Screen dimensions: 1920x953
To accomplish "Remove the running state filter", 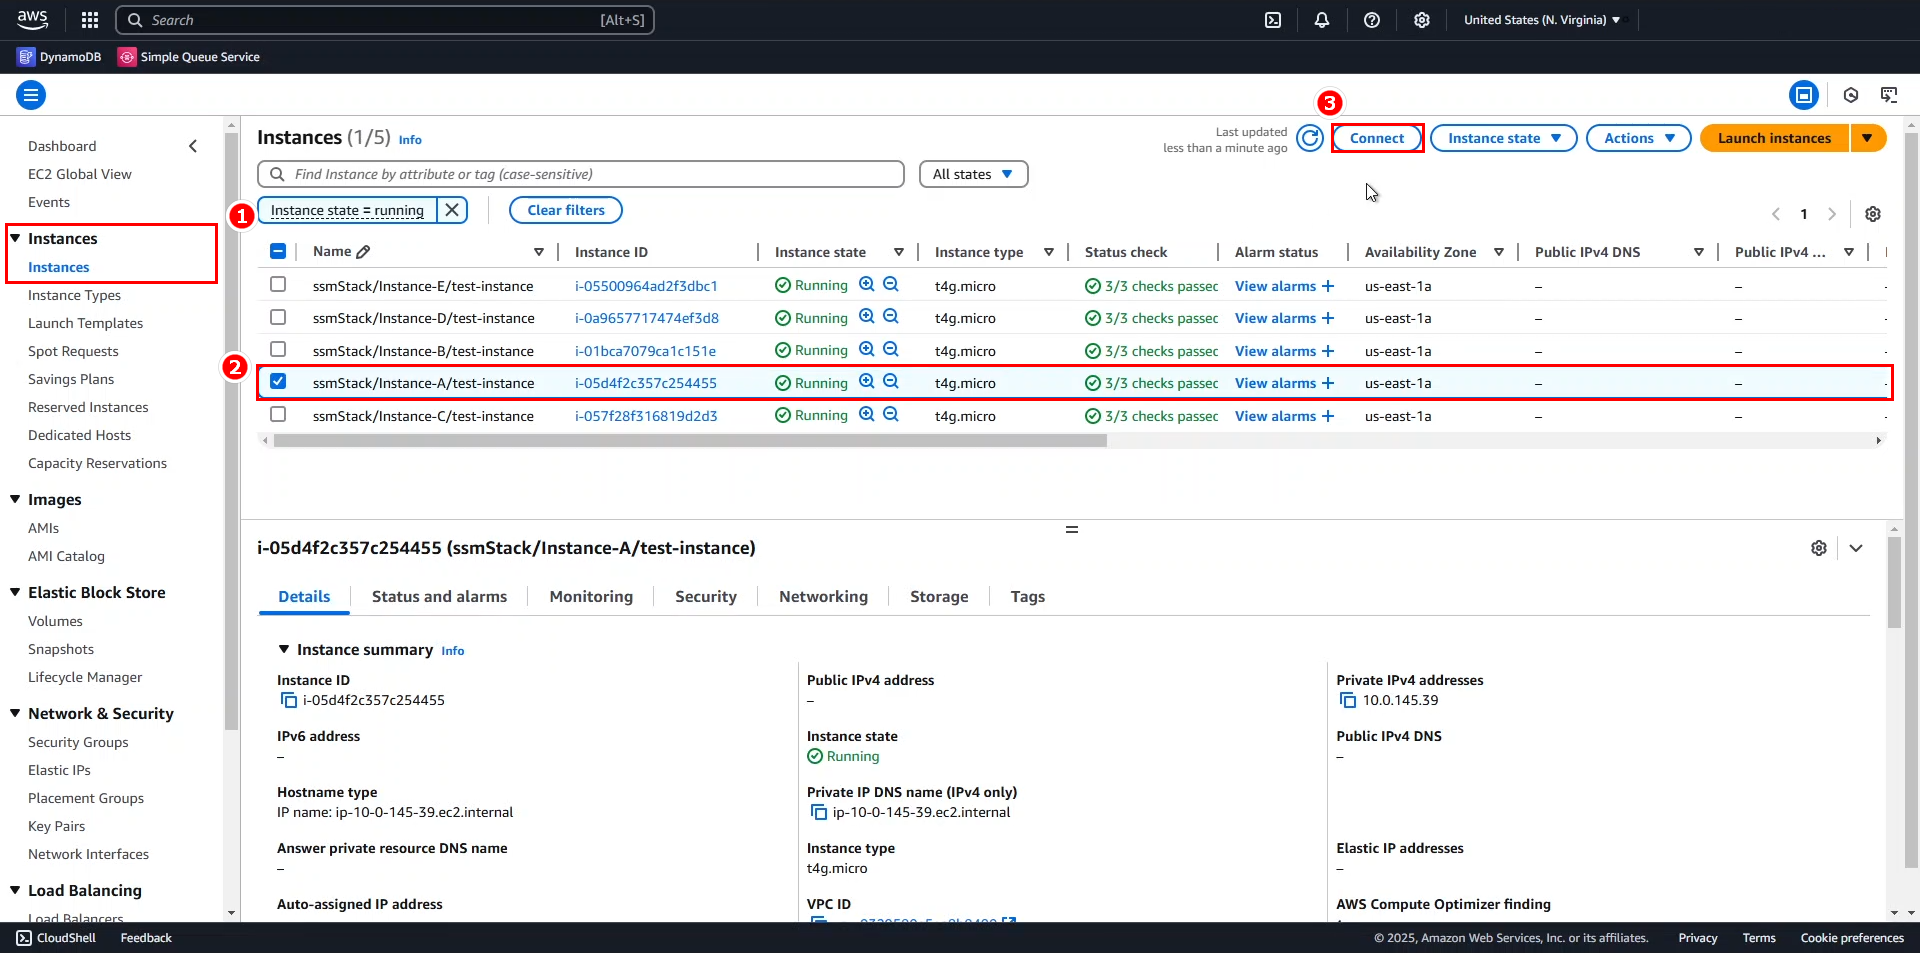I will pyautogui.click(x=452, y=210).
